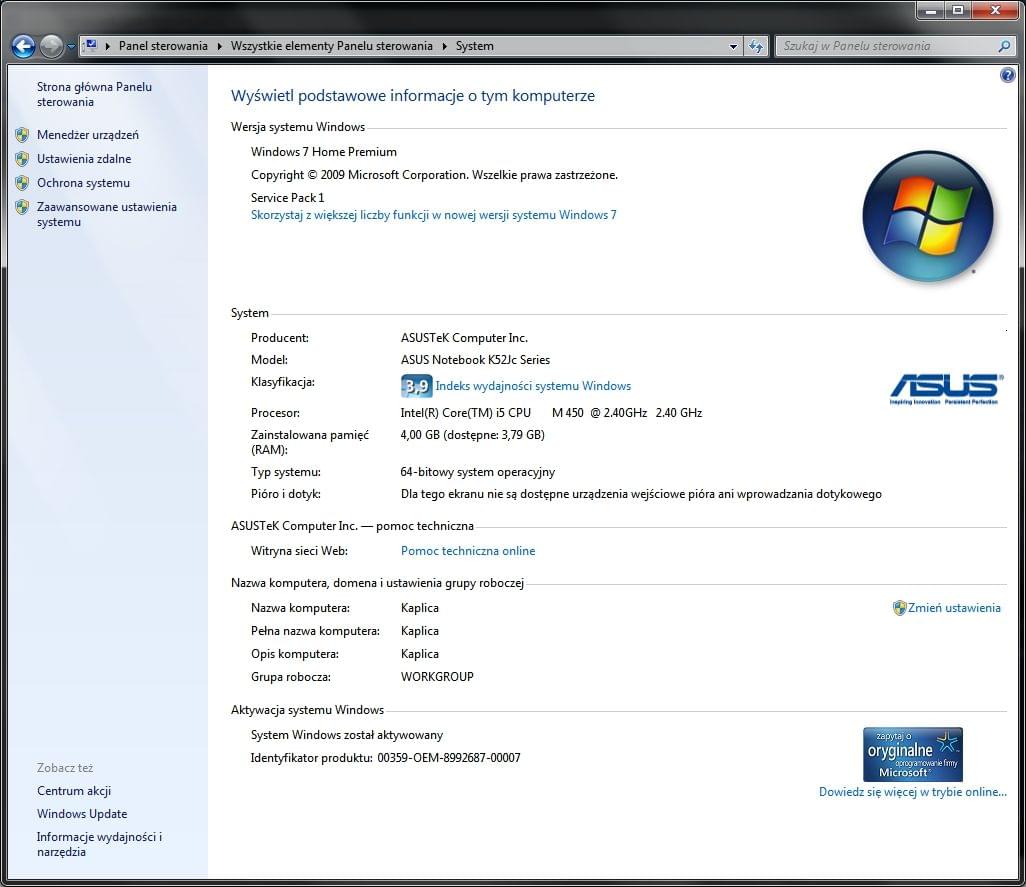Click 'System Windows został aktywowany' text
The height and width of the screenshot is (887, 1026).
point(347,735)
